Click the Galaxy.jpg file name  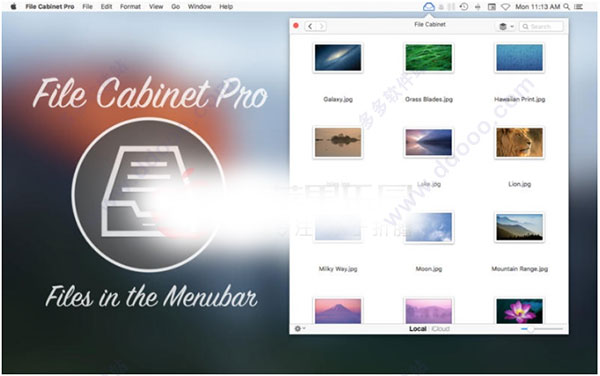(x=338, y=99)
